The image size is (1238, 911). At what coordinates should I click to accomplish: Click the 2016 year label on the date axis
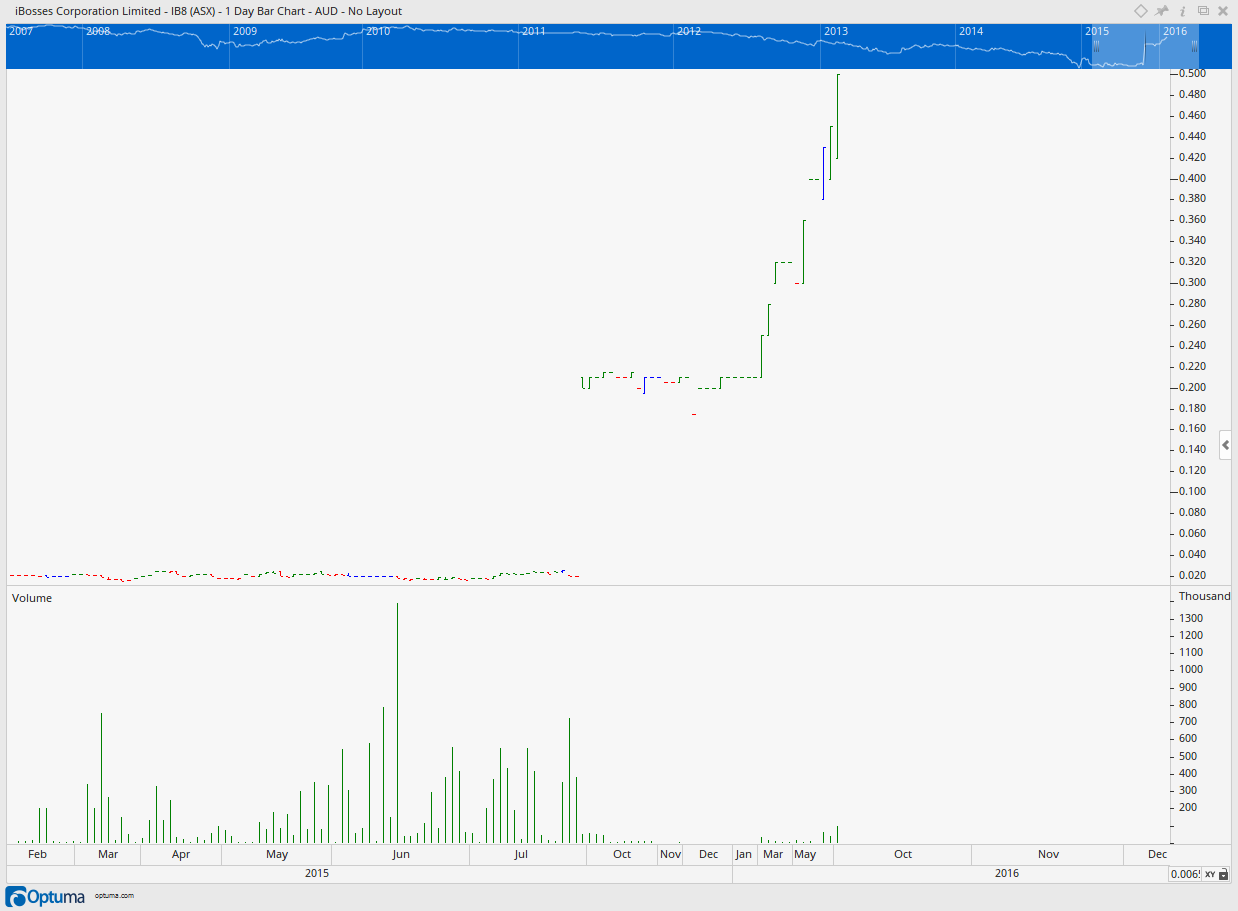pyautogui.click(x=1007, y=873)
